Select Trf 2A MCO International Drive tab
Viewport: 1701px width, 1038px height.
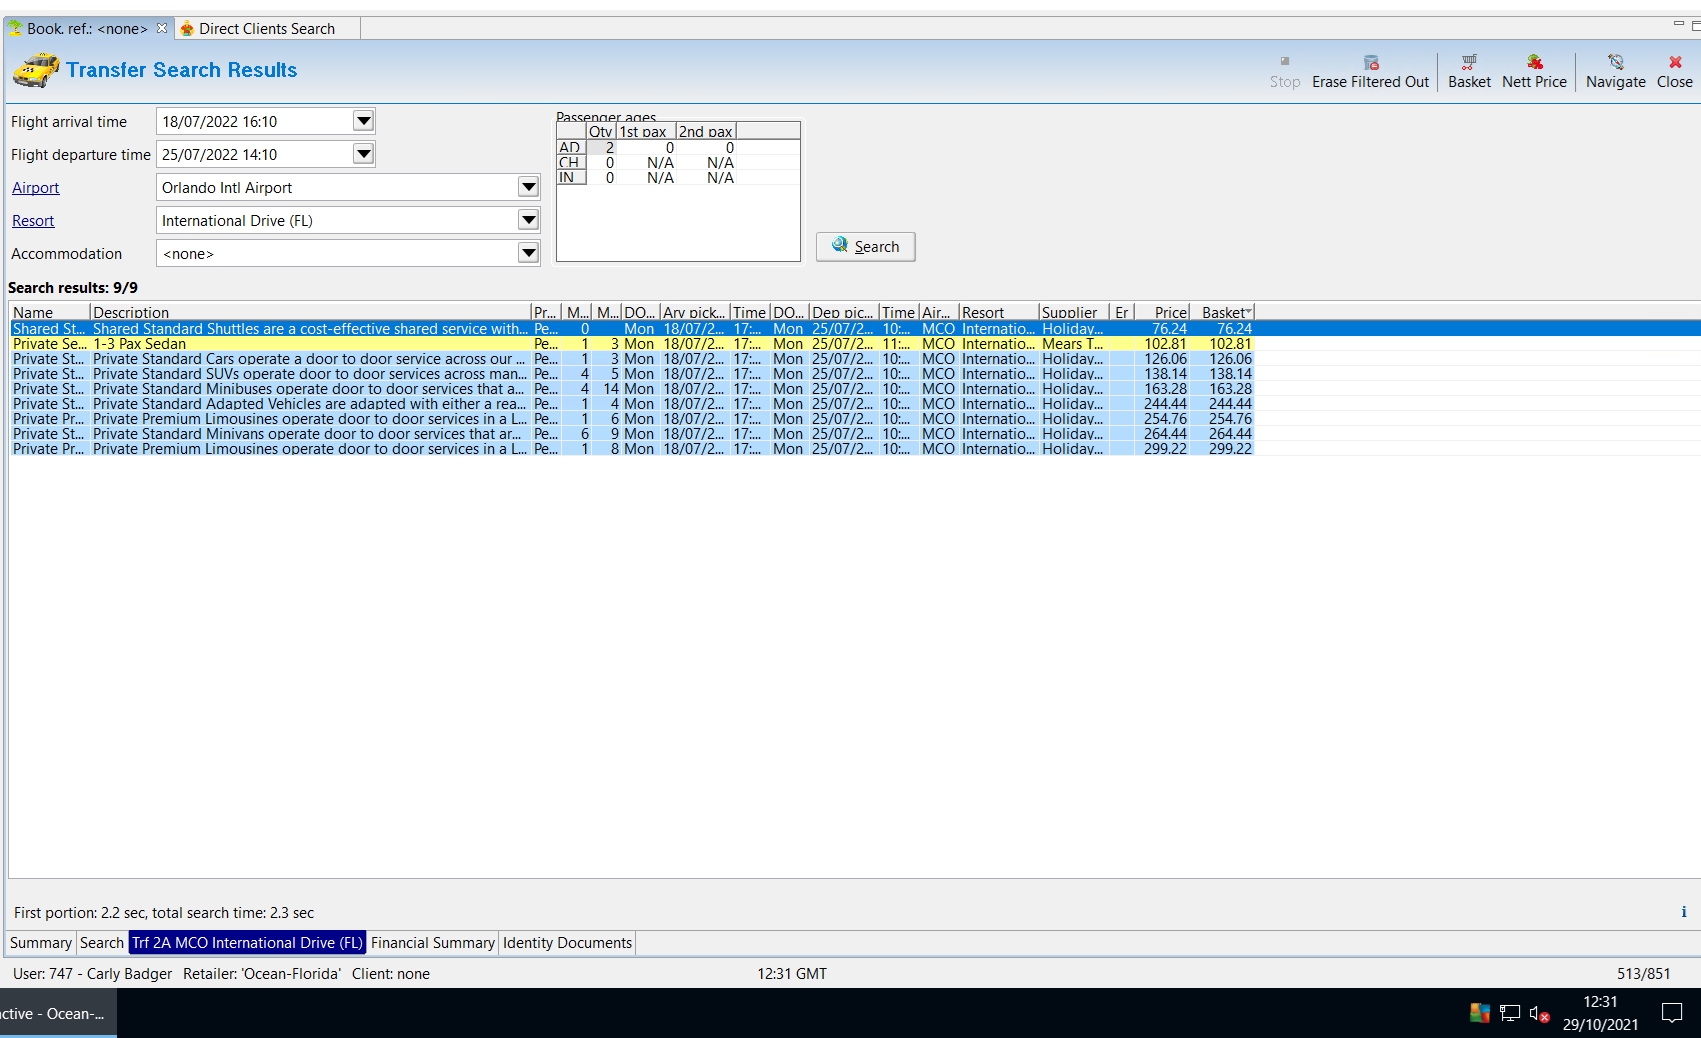[x=247, y=942]
